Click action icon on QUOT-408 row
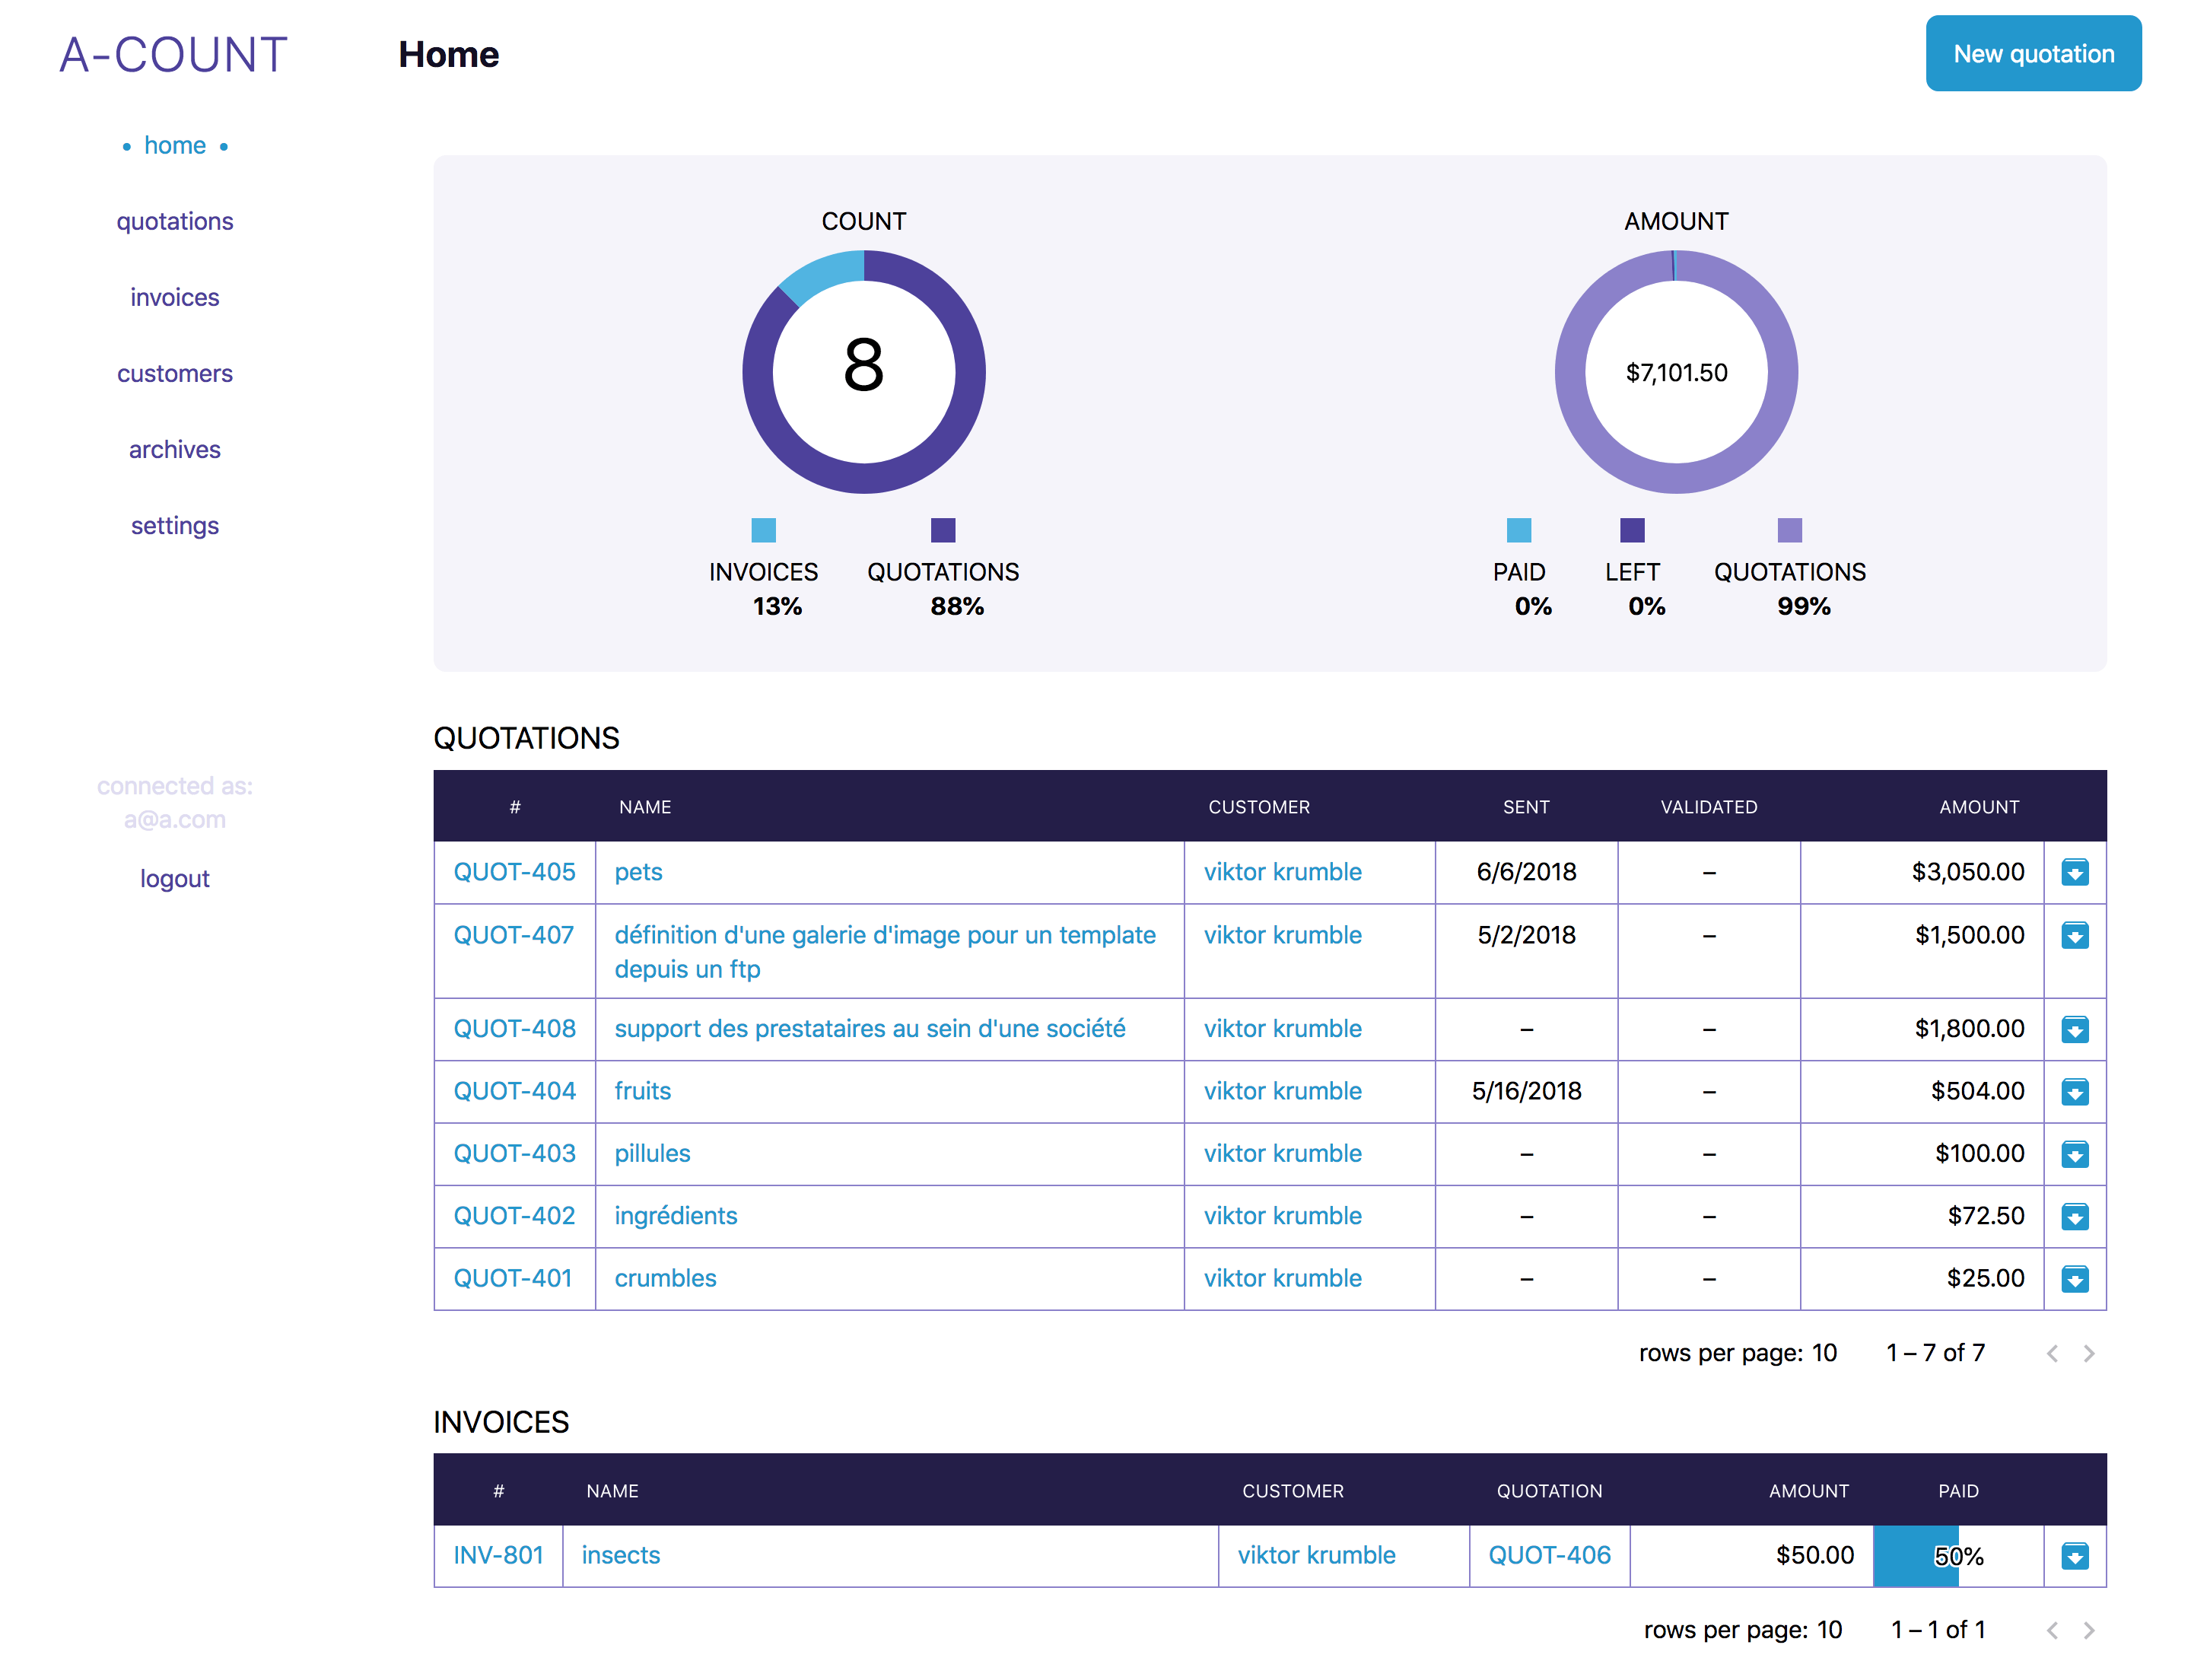Image resolution: width=2191 pixels, height=1680 pixels. (2074, 1029)
